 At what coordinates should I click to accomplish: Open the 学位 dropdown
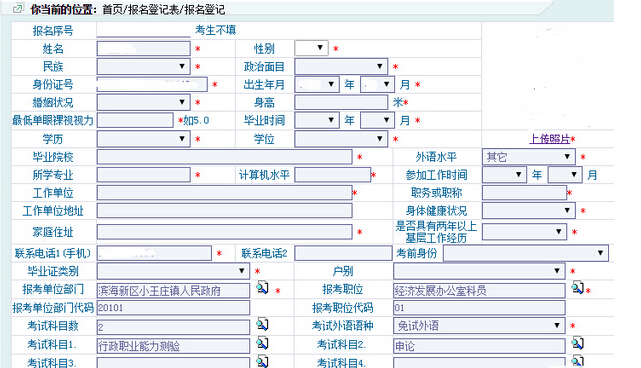(341, 139)
